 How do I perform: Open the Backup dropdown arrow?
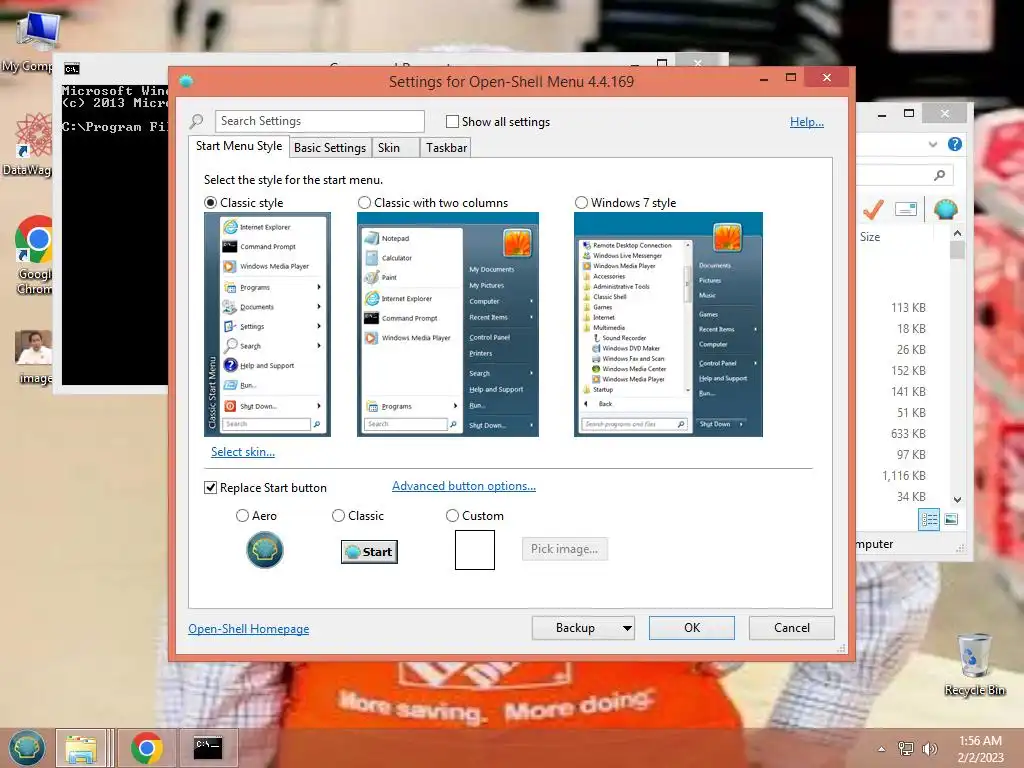click(627, 628)
